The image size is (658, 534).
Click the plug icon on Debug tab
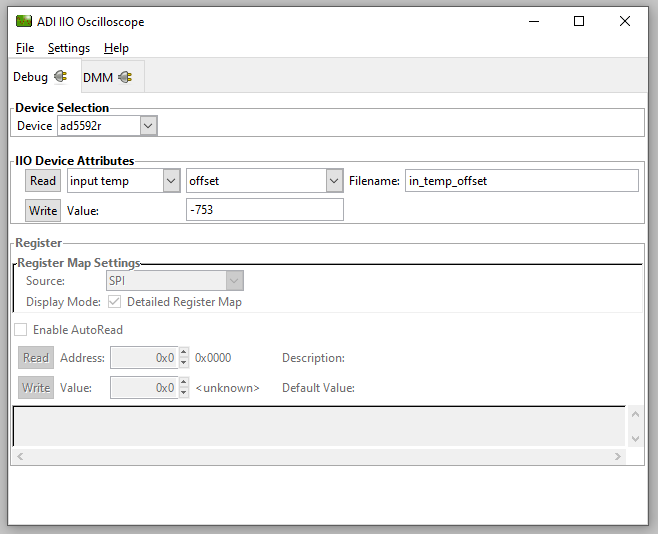[60, 77]
